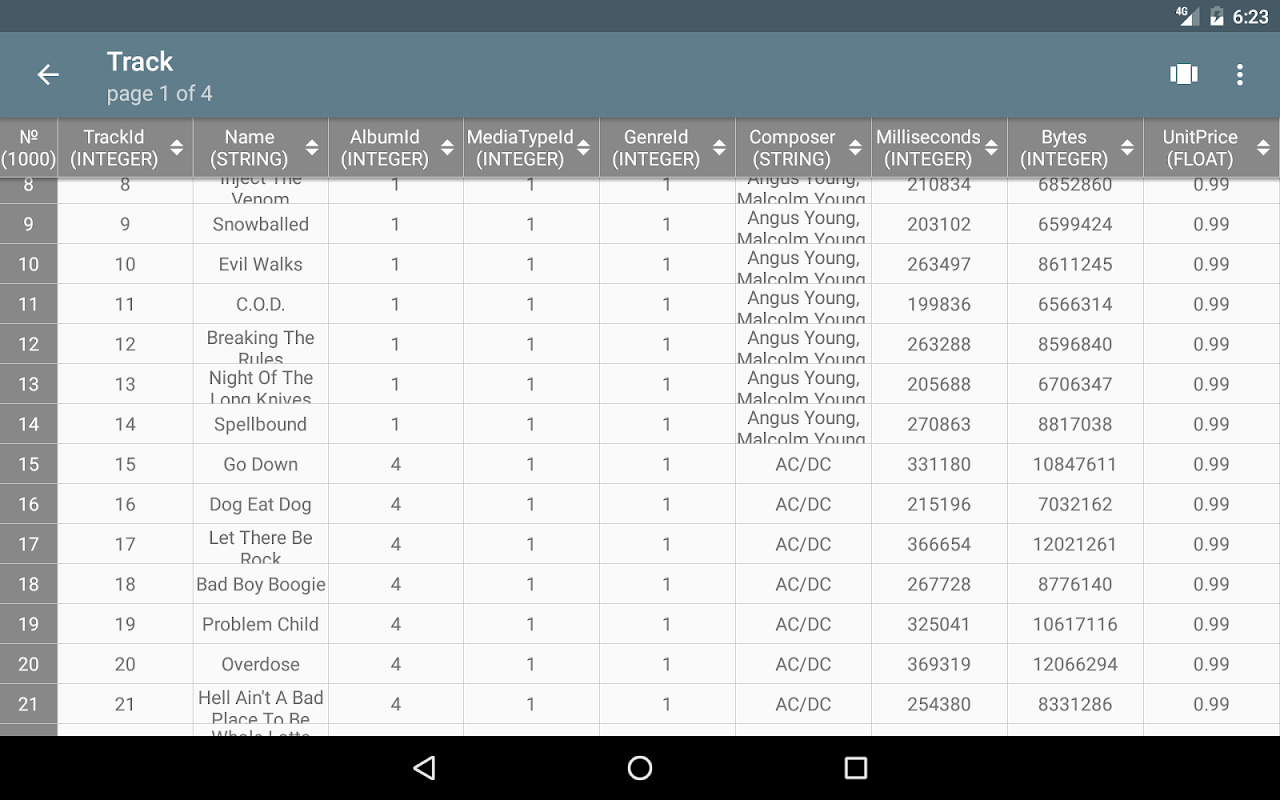The image size is (1280, 800).
Task: Select the UnitPrice 0.99 cell in row 20
Action: point(1211,664)
